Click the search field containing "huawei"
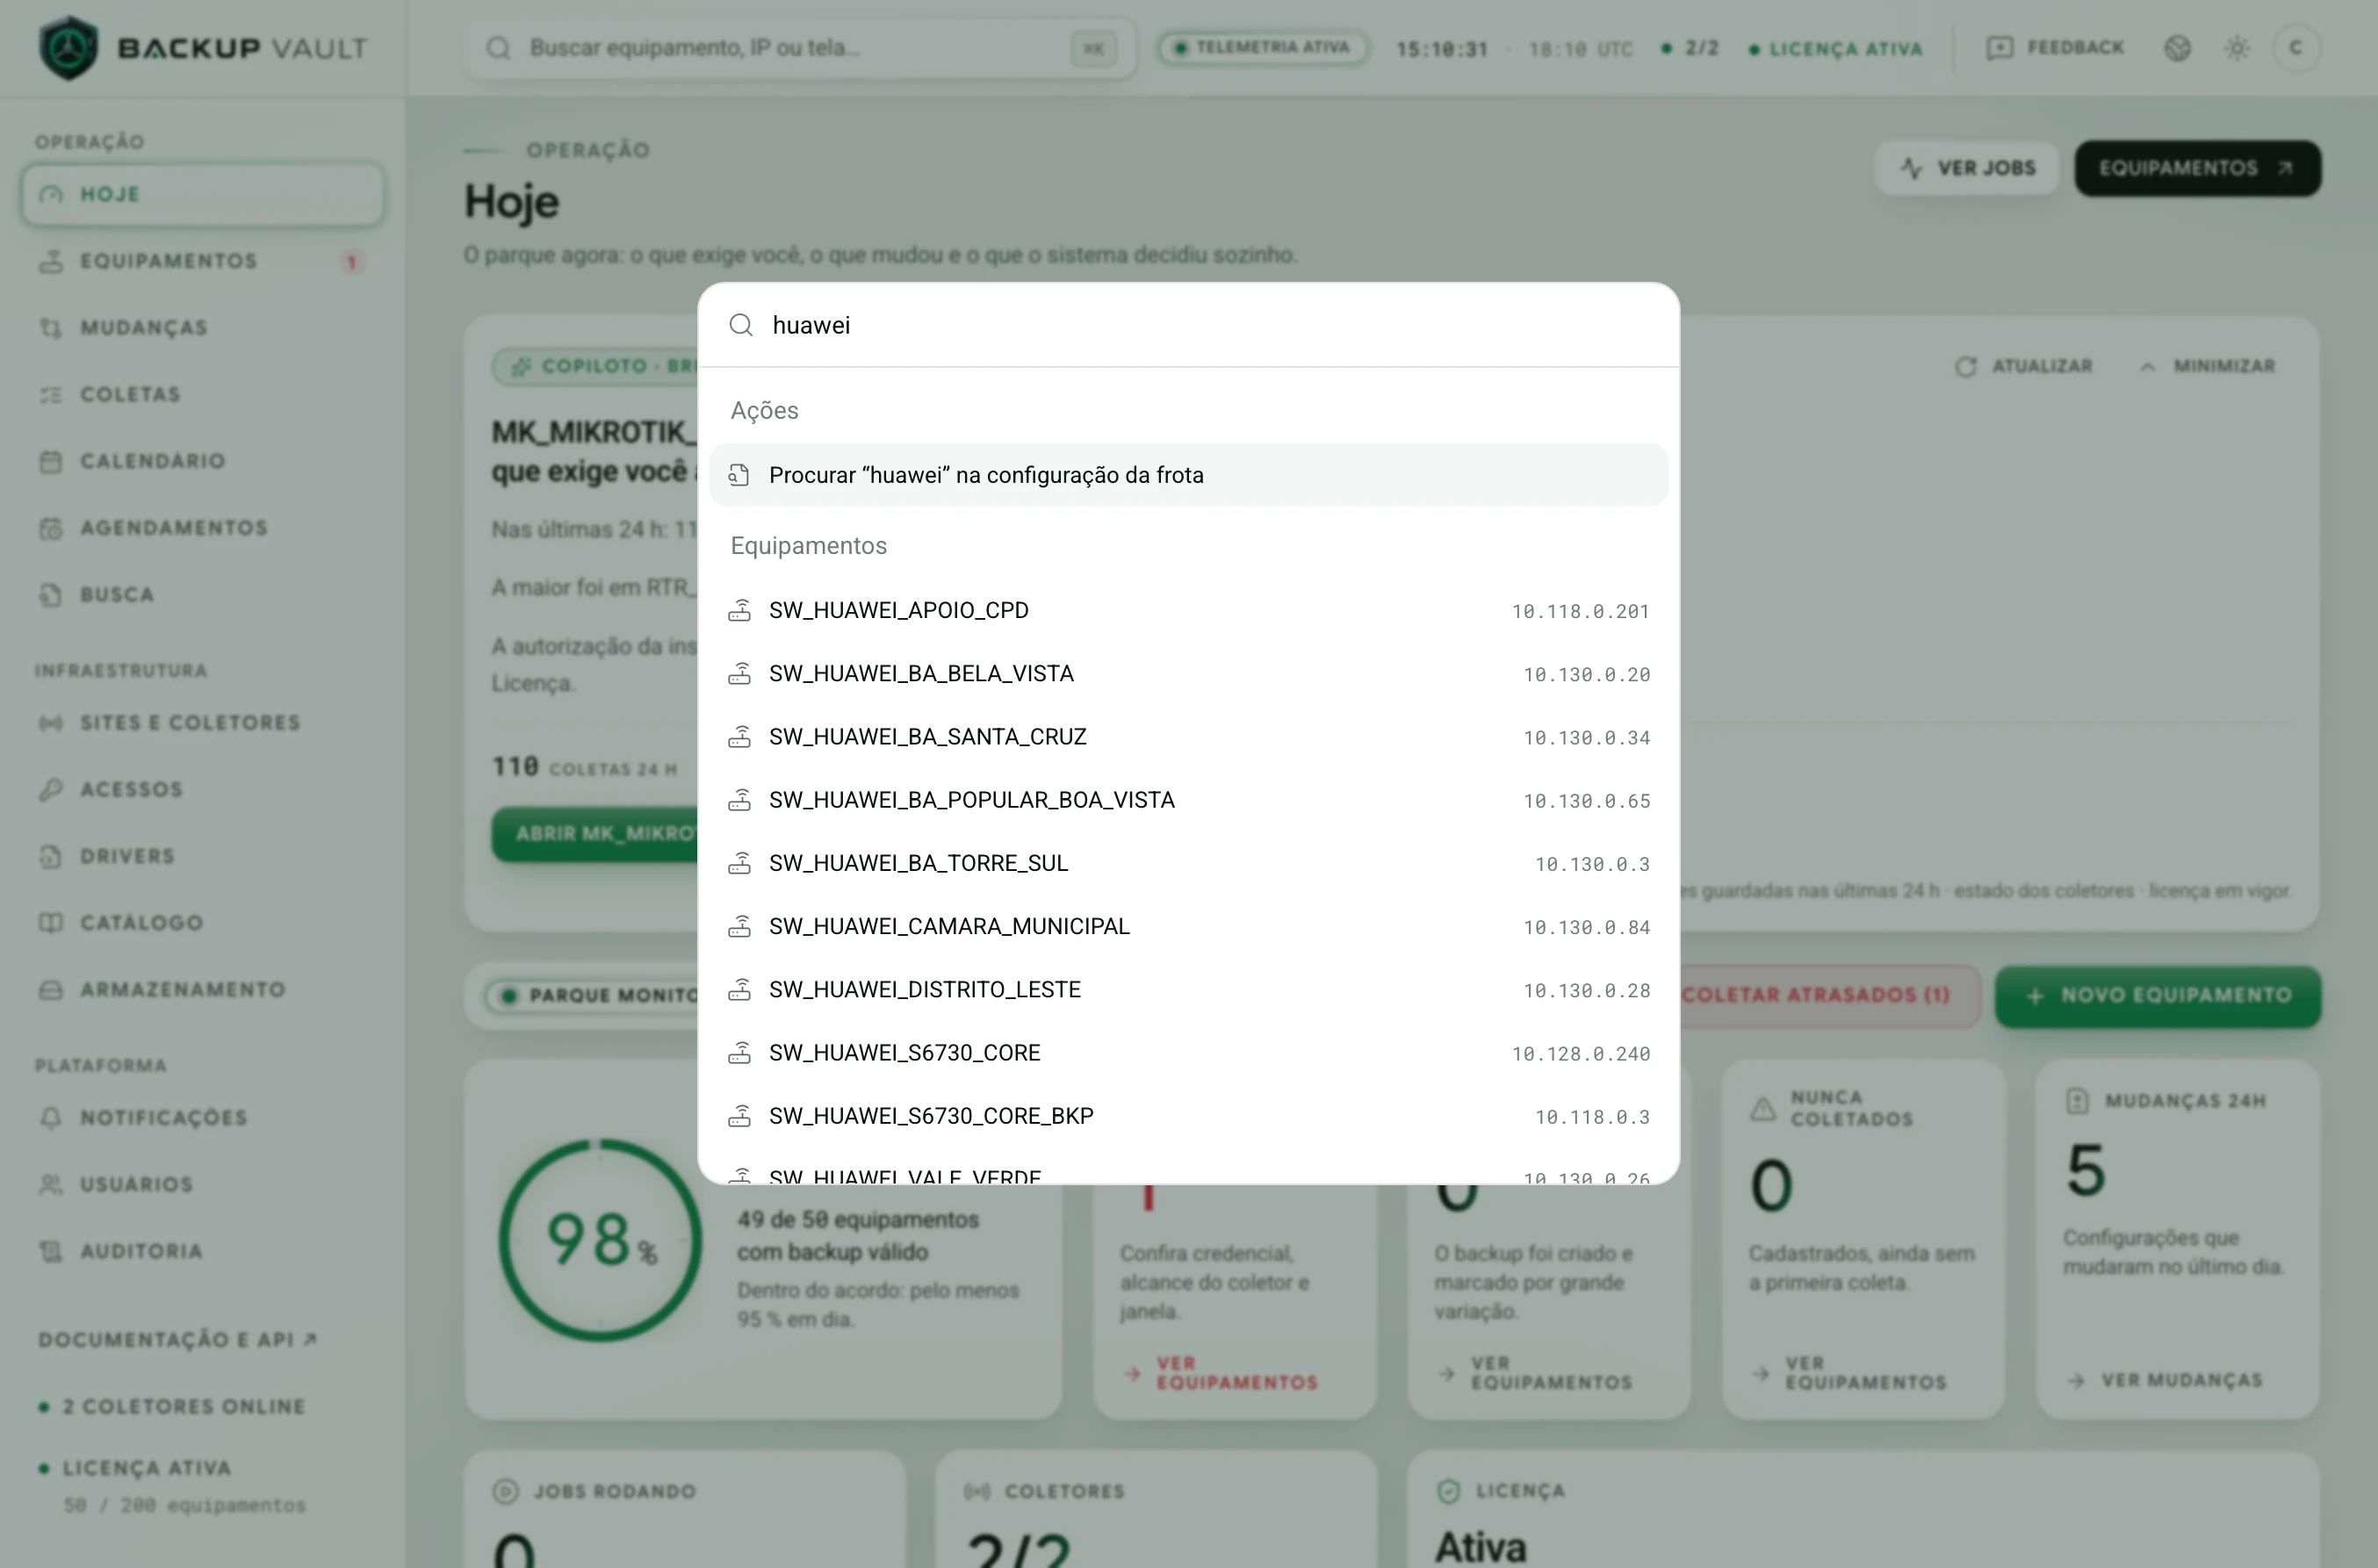The height and width of the screenshot is (1568, 2378). [x=1188, y=325]
